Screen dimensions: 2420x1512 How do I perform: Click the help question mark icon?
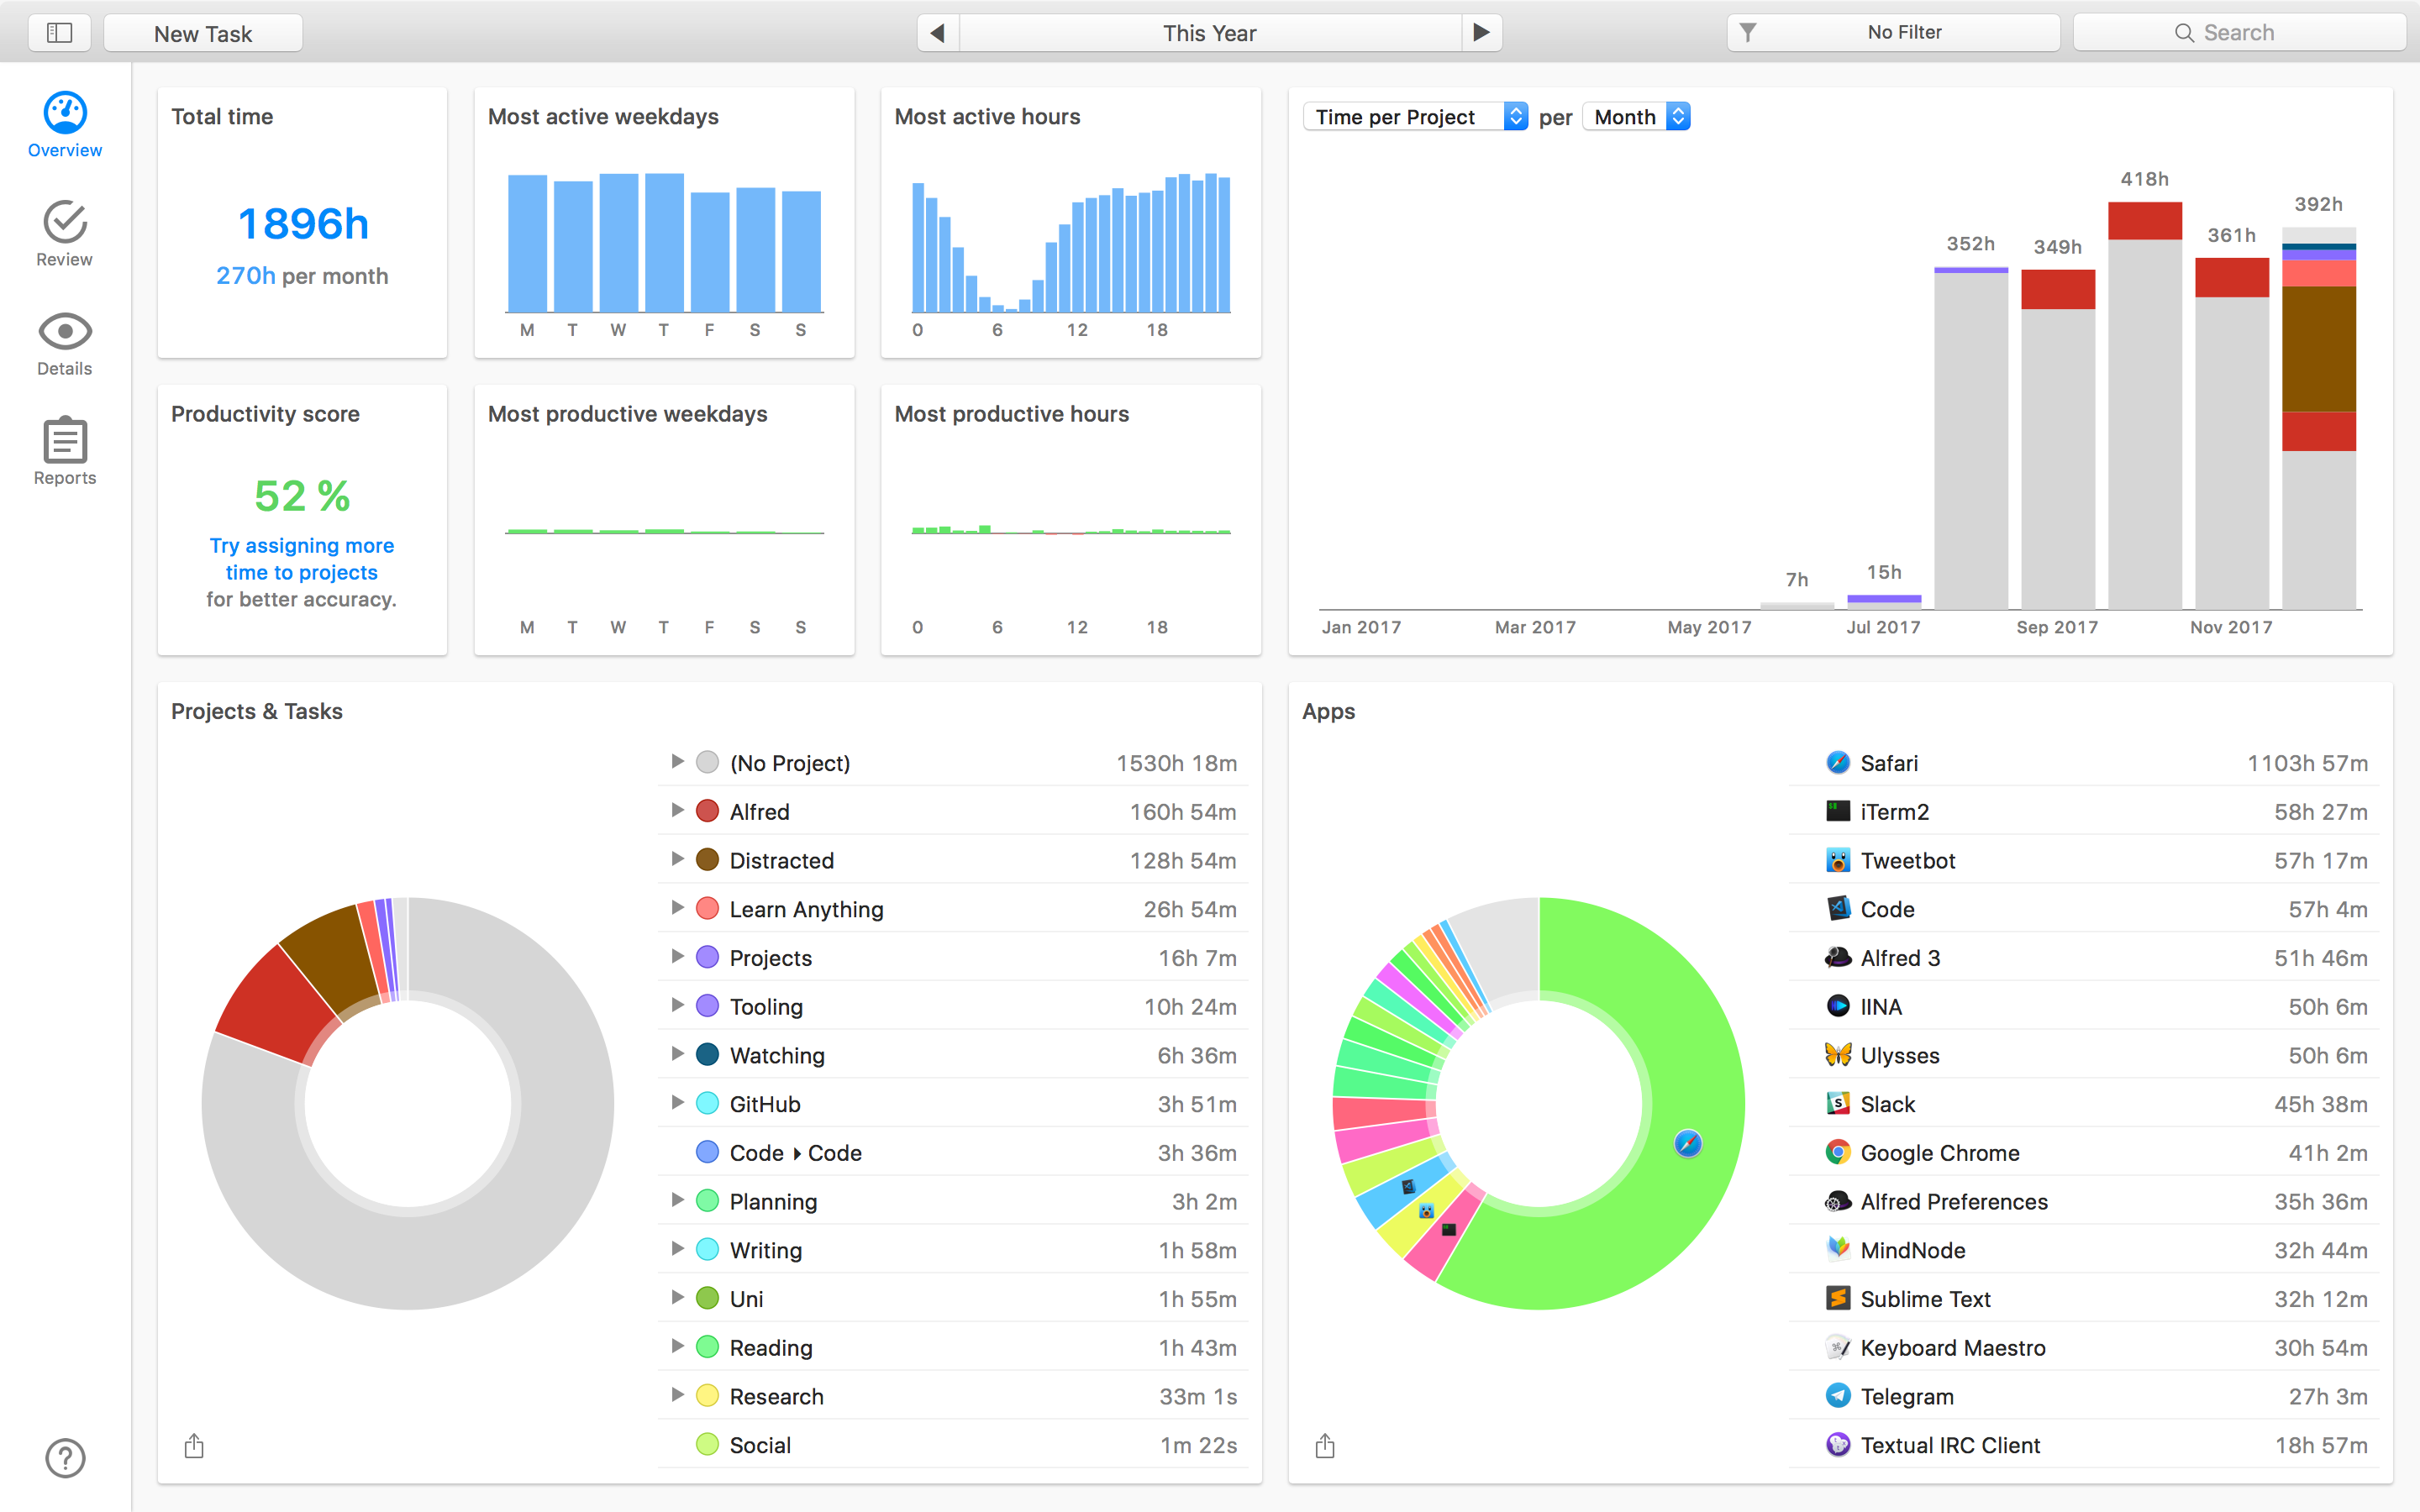click(65, 1457)
